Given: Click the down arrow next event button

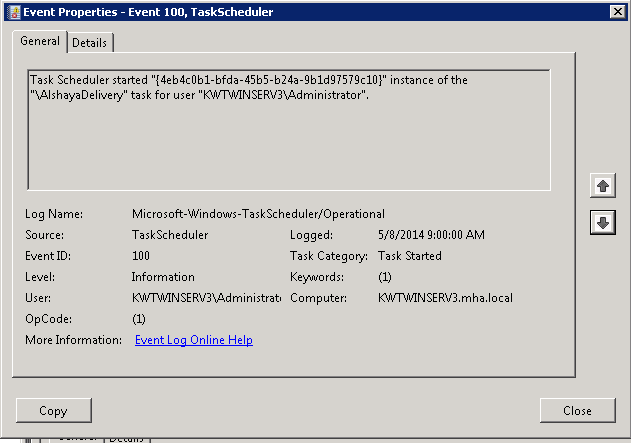Looking at the screenshot, I should coord(602,222).
